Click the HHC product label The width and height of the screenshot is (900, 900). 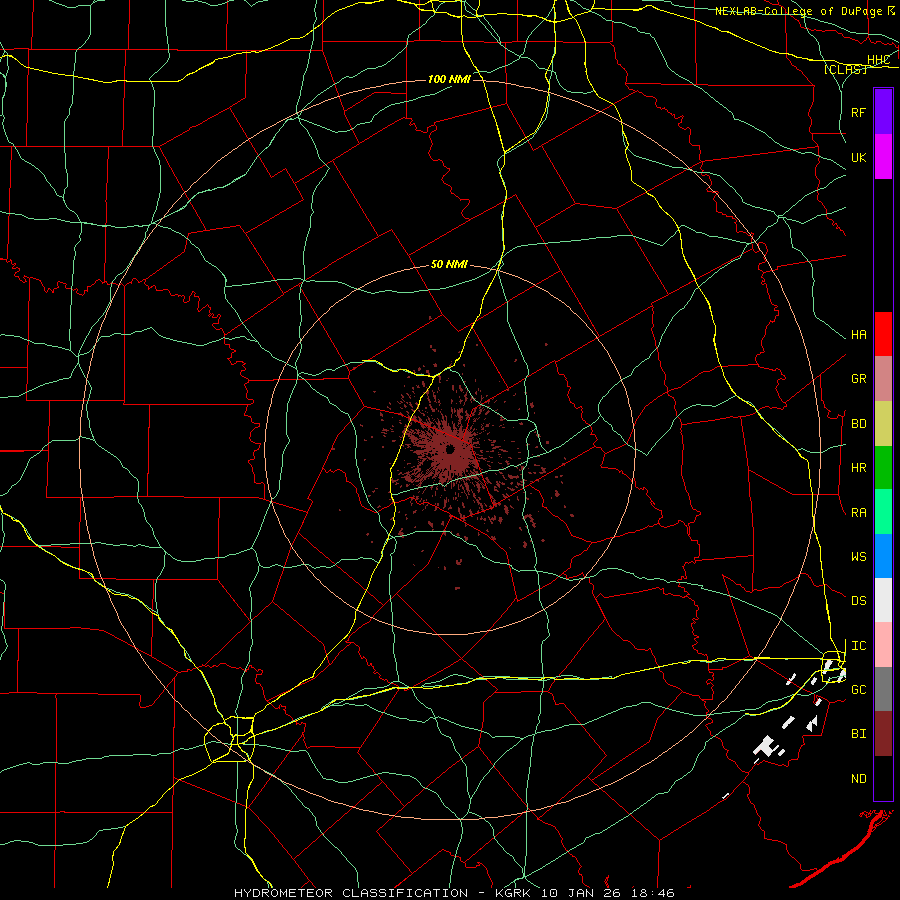pyautogui.click(x=878, y=60)
